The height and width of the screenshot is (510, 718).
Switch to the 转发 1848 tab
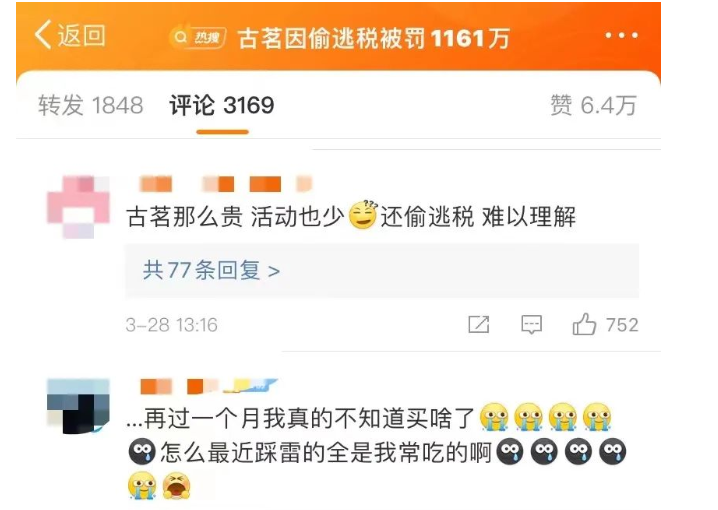tap(91, 105)
